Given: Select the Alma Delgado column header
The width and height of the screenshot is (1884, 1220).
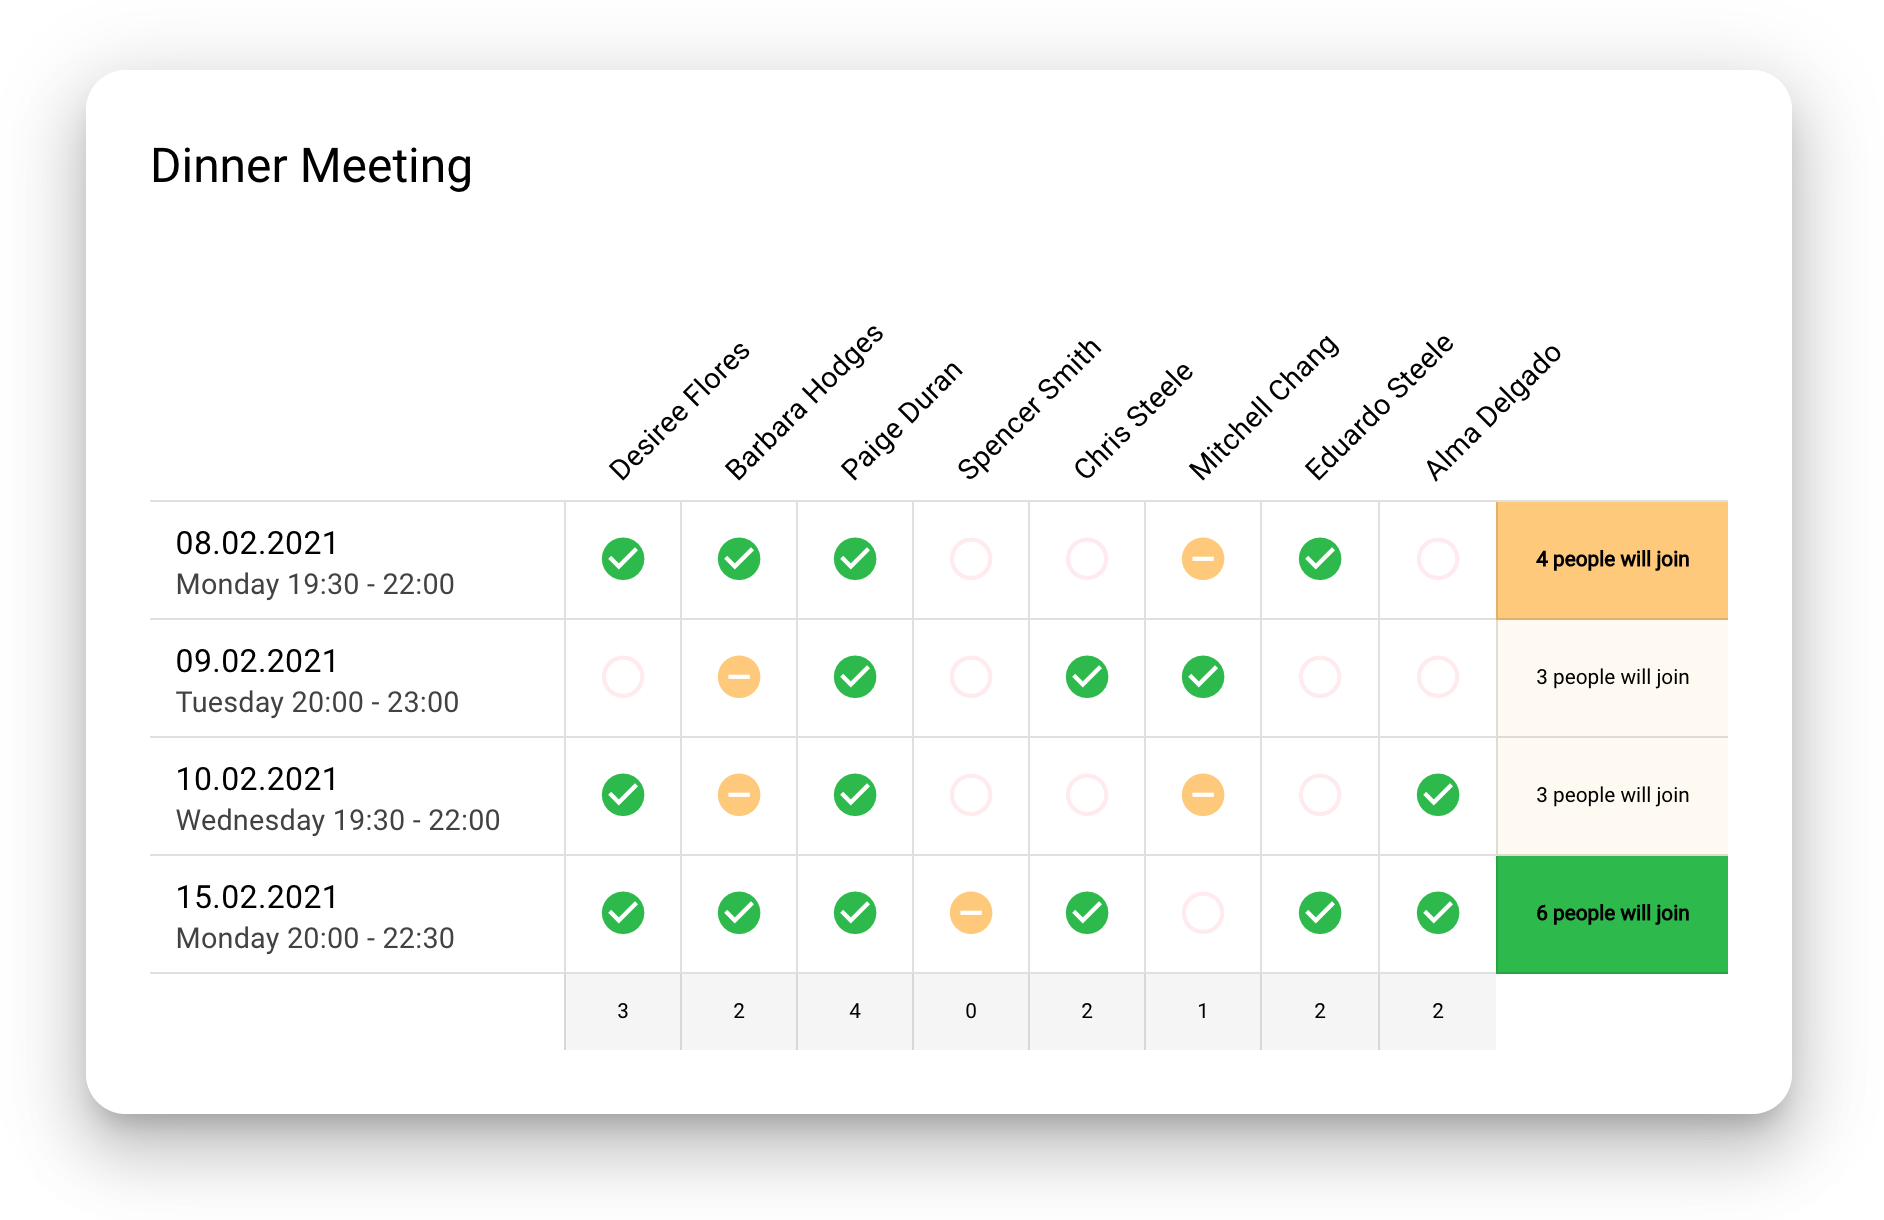Looking at the screenshot, I should coord(1491,412).
